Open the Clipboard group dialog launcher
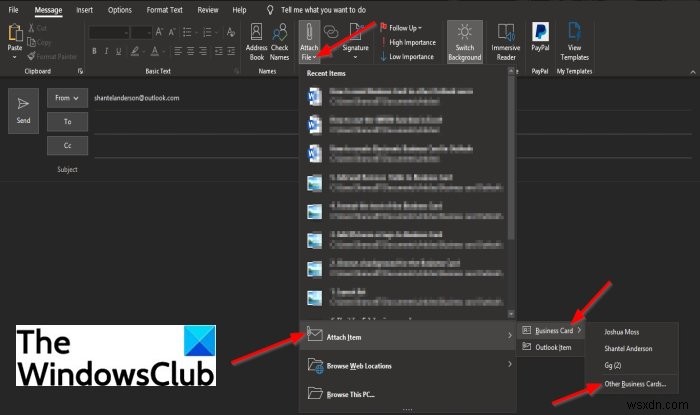This screenshot has height=415, width=700. (x=80, y=71)
